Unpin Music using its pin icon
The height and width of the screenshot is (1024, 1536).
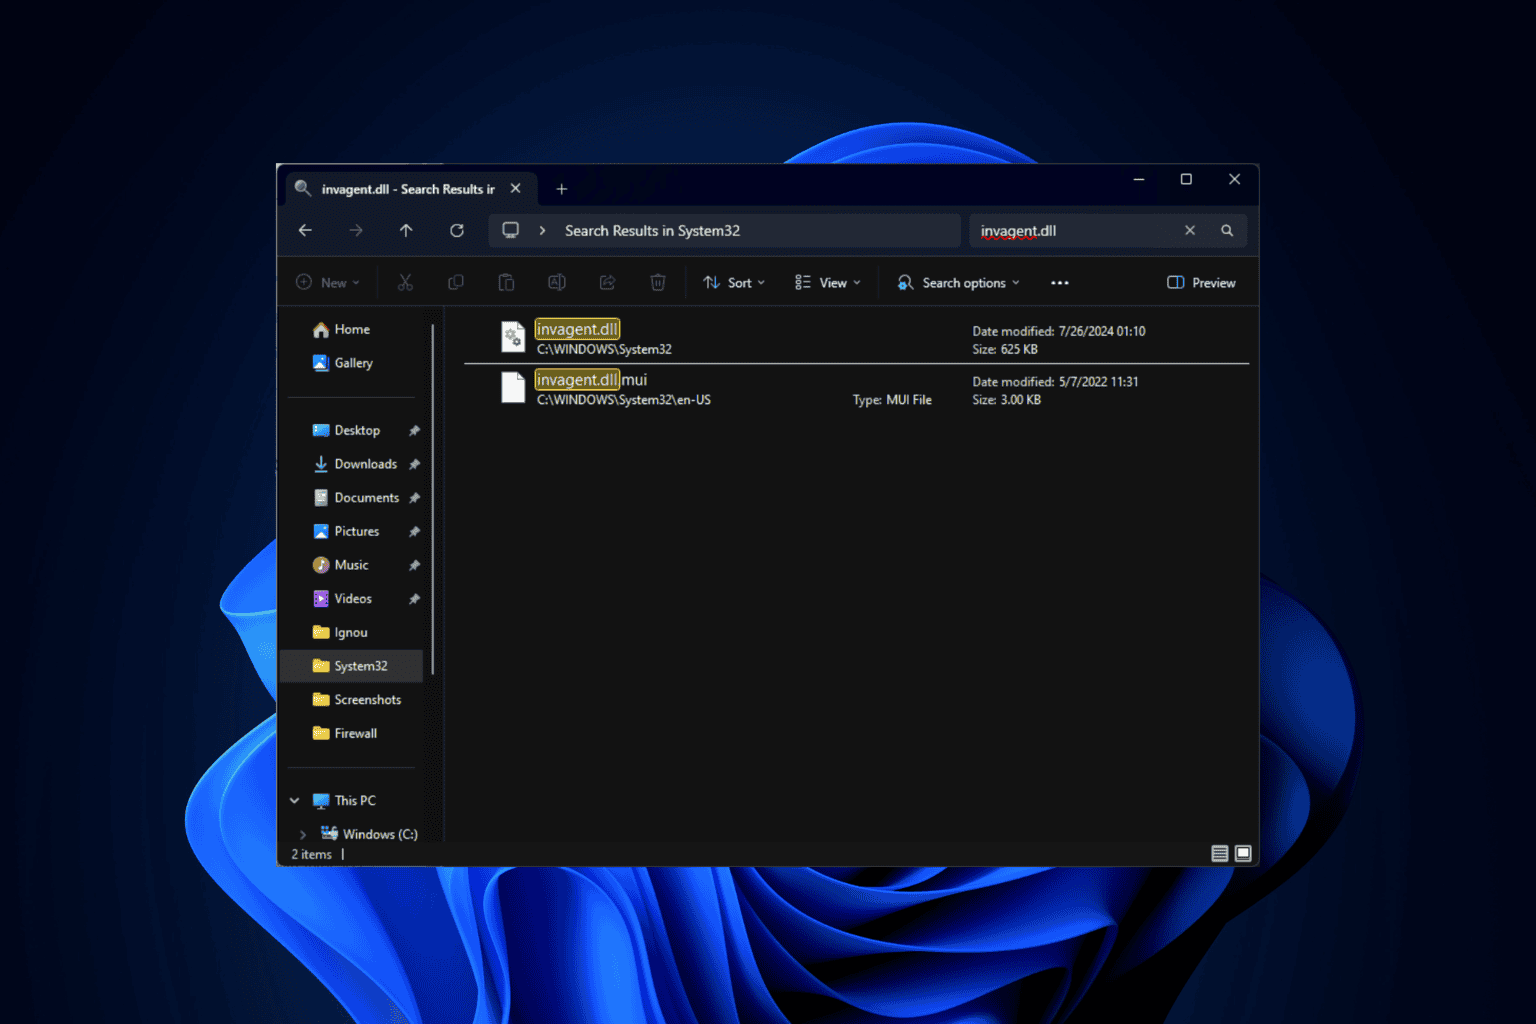pos(414,565)
